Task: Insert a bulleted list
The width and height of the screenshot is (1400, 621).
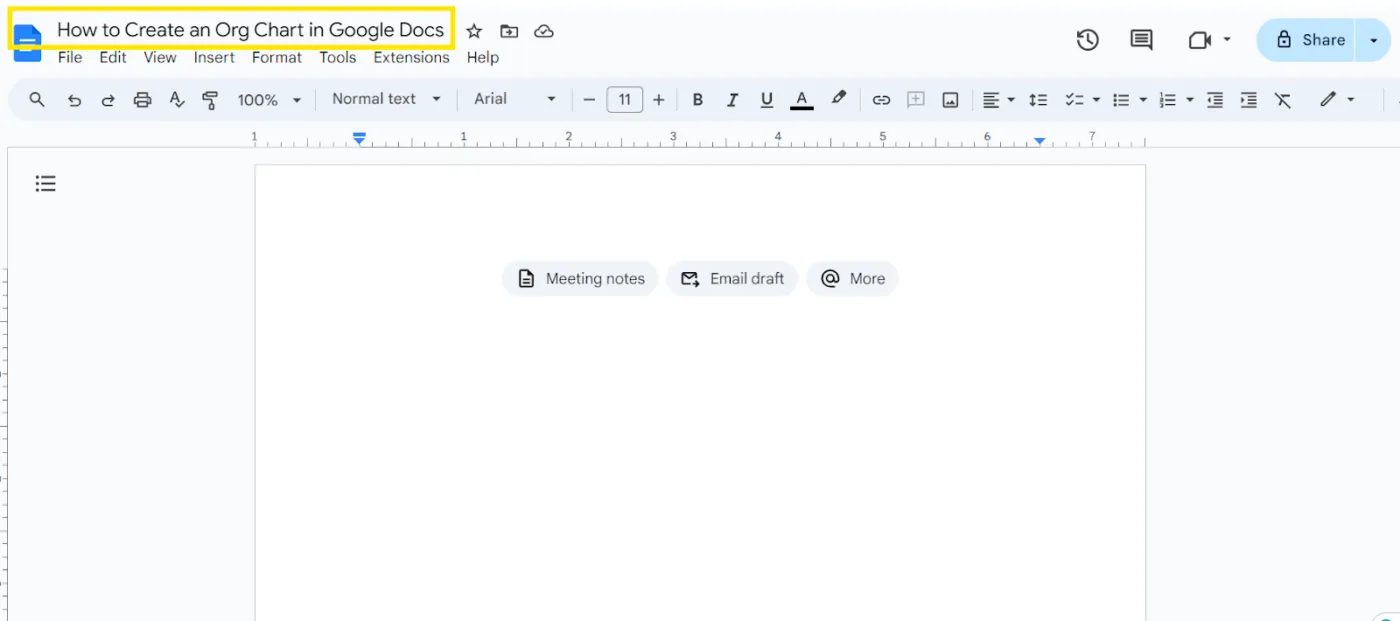Action: click(1121, 99)
